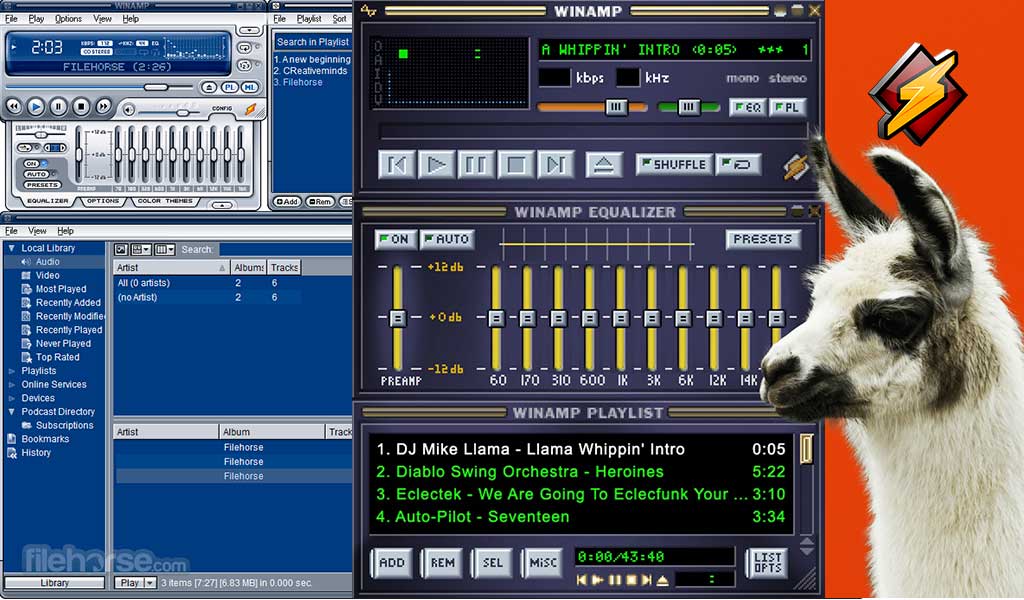1024x600 pixels.
Task: Switch to the Color Themes tab
Action: [165, 201]
